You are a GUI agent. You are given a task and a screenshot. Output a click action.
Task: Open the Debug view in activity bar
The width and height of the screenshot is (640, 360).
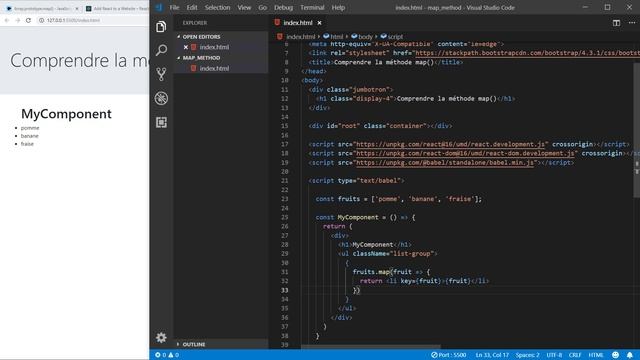coord(161,98)
